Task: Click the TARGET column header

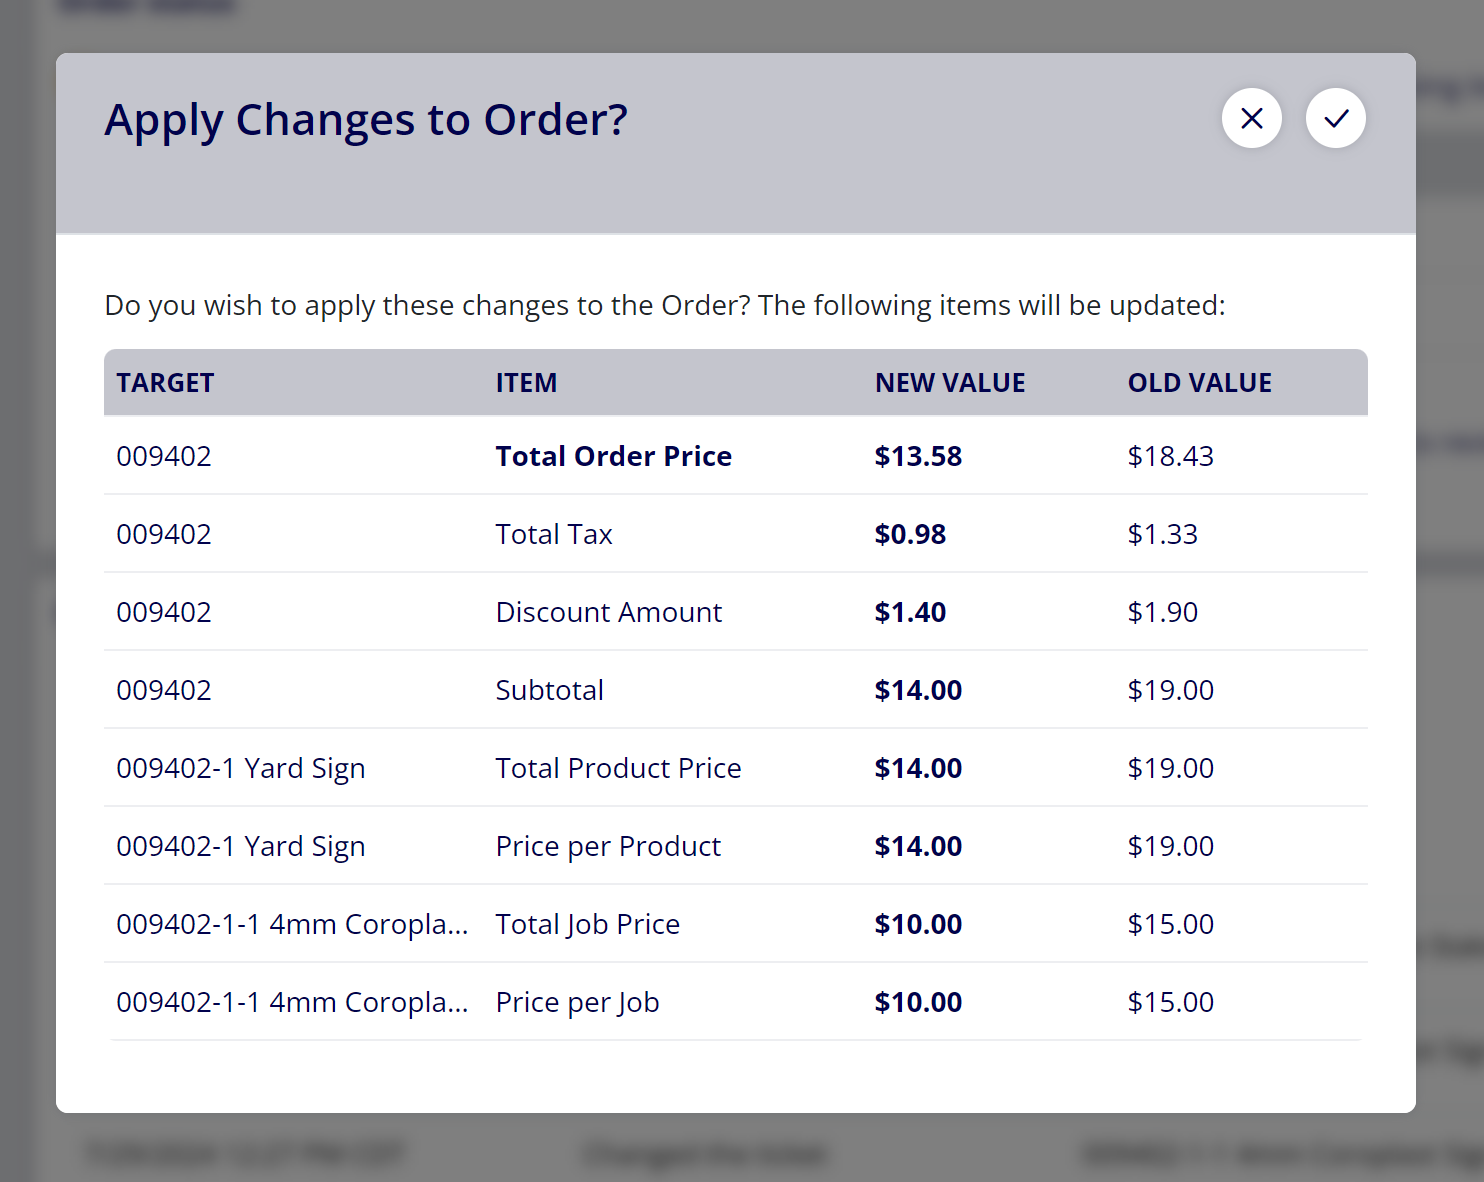Action: point(165,383)
